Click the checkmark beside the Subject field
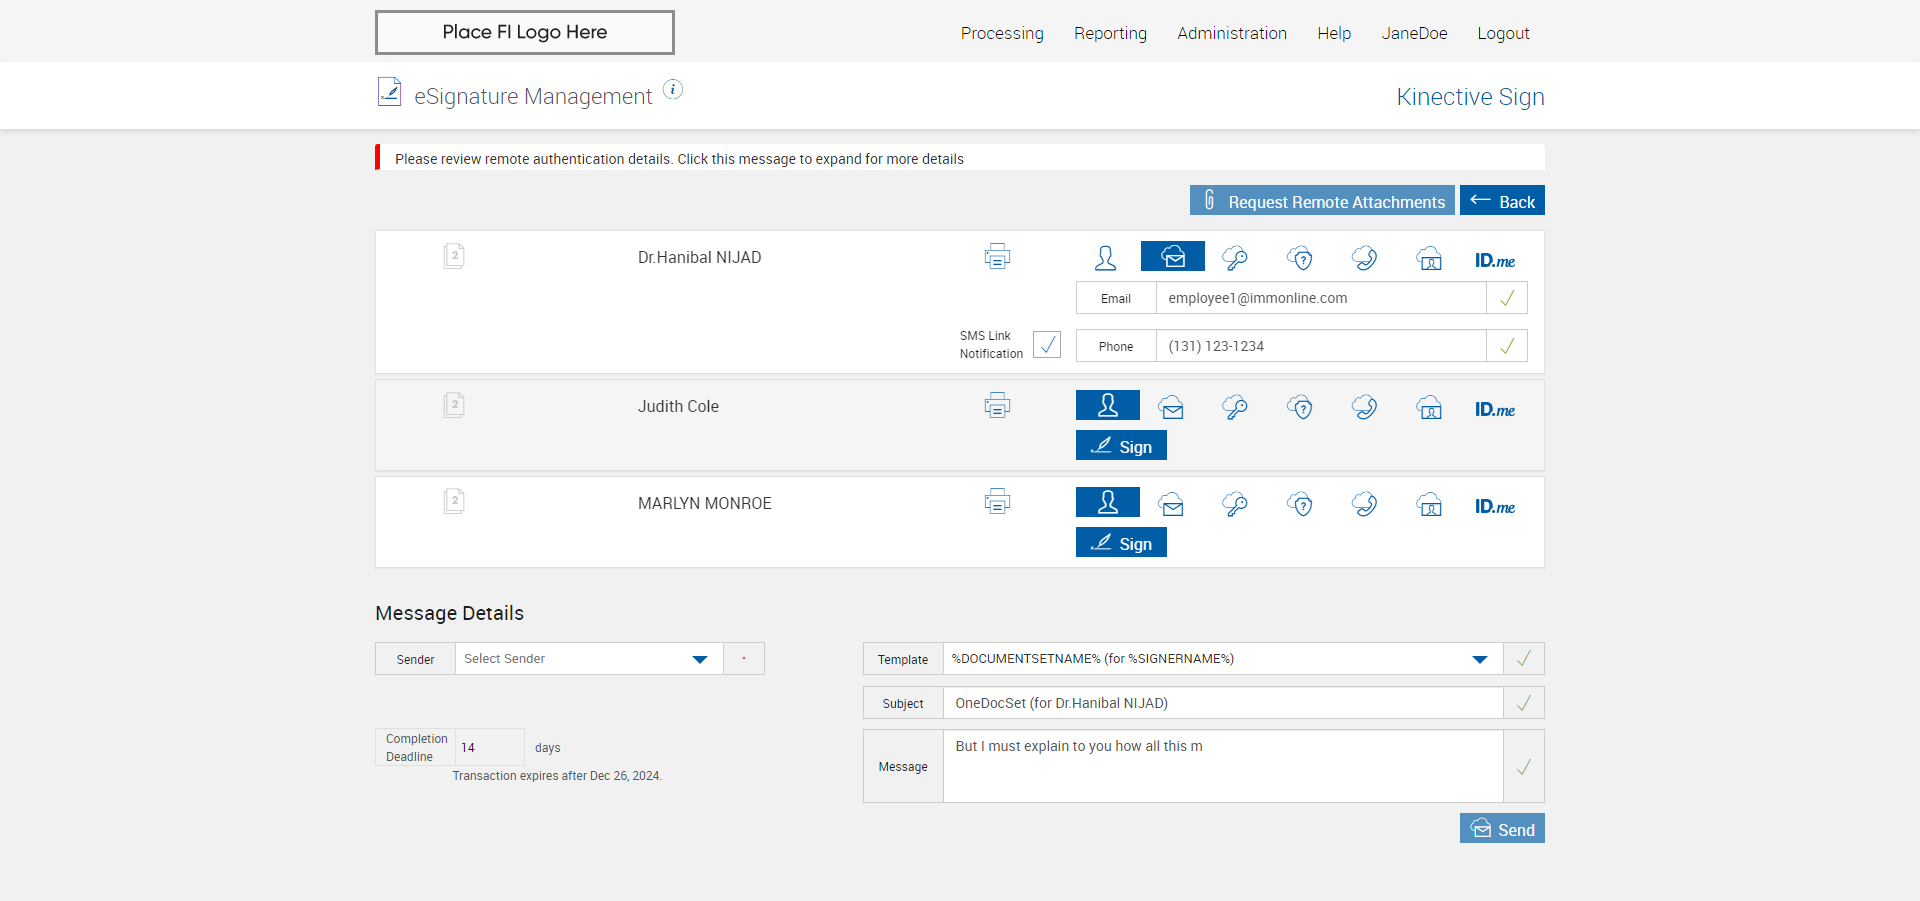Image resolution: width=1920 pixels, height=901 pixels. tap(1523, 703)
